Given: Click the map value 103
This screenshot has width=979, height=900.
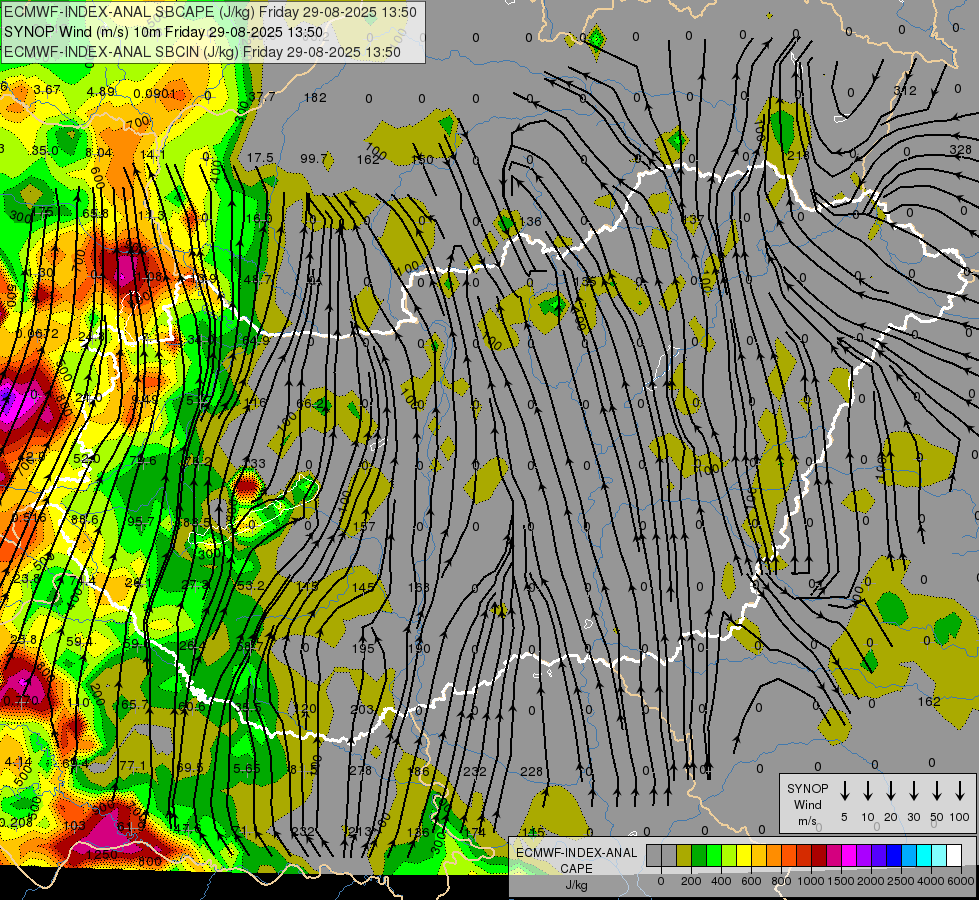Looking at the screenshot, I should [x=74, y=826].
